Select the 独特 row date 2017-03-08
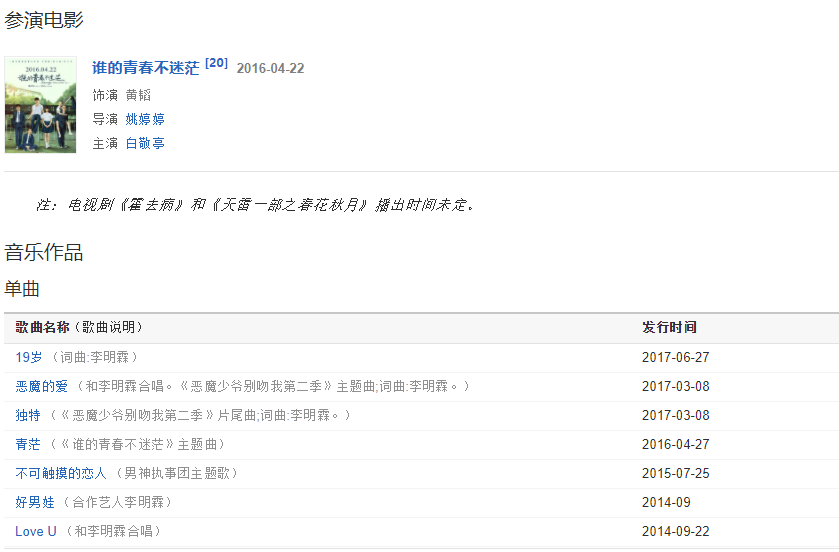This screenshot has width=839, height=552. (676, 415)
